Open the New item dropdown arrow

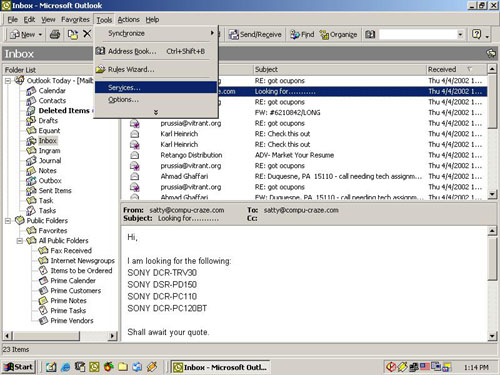click(40, 34)
